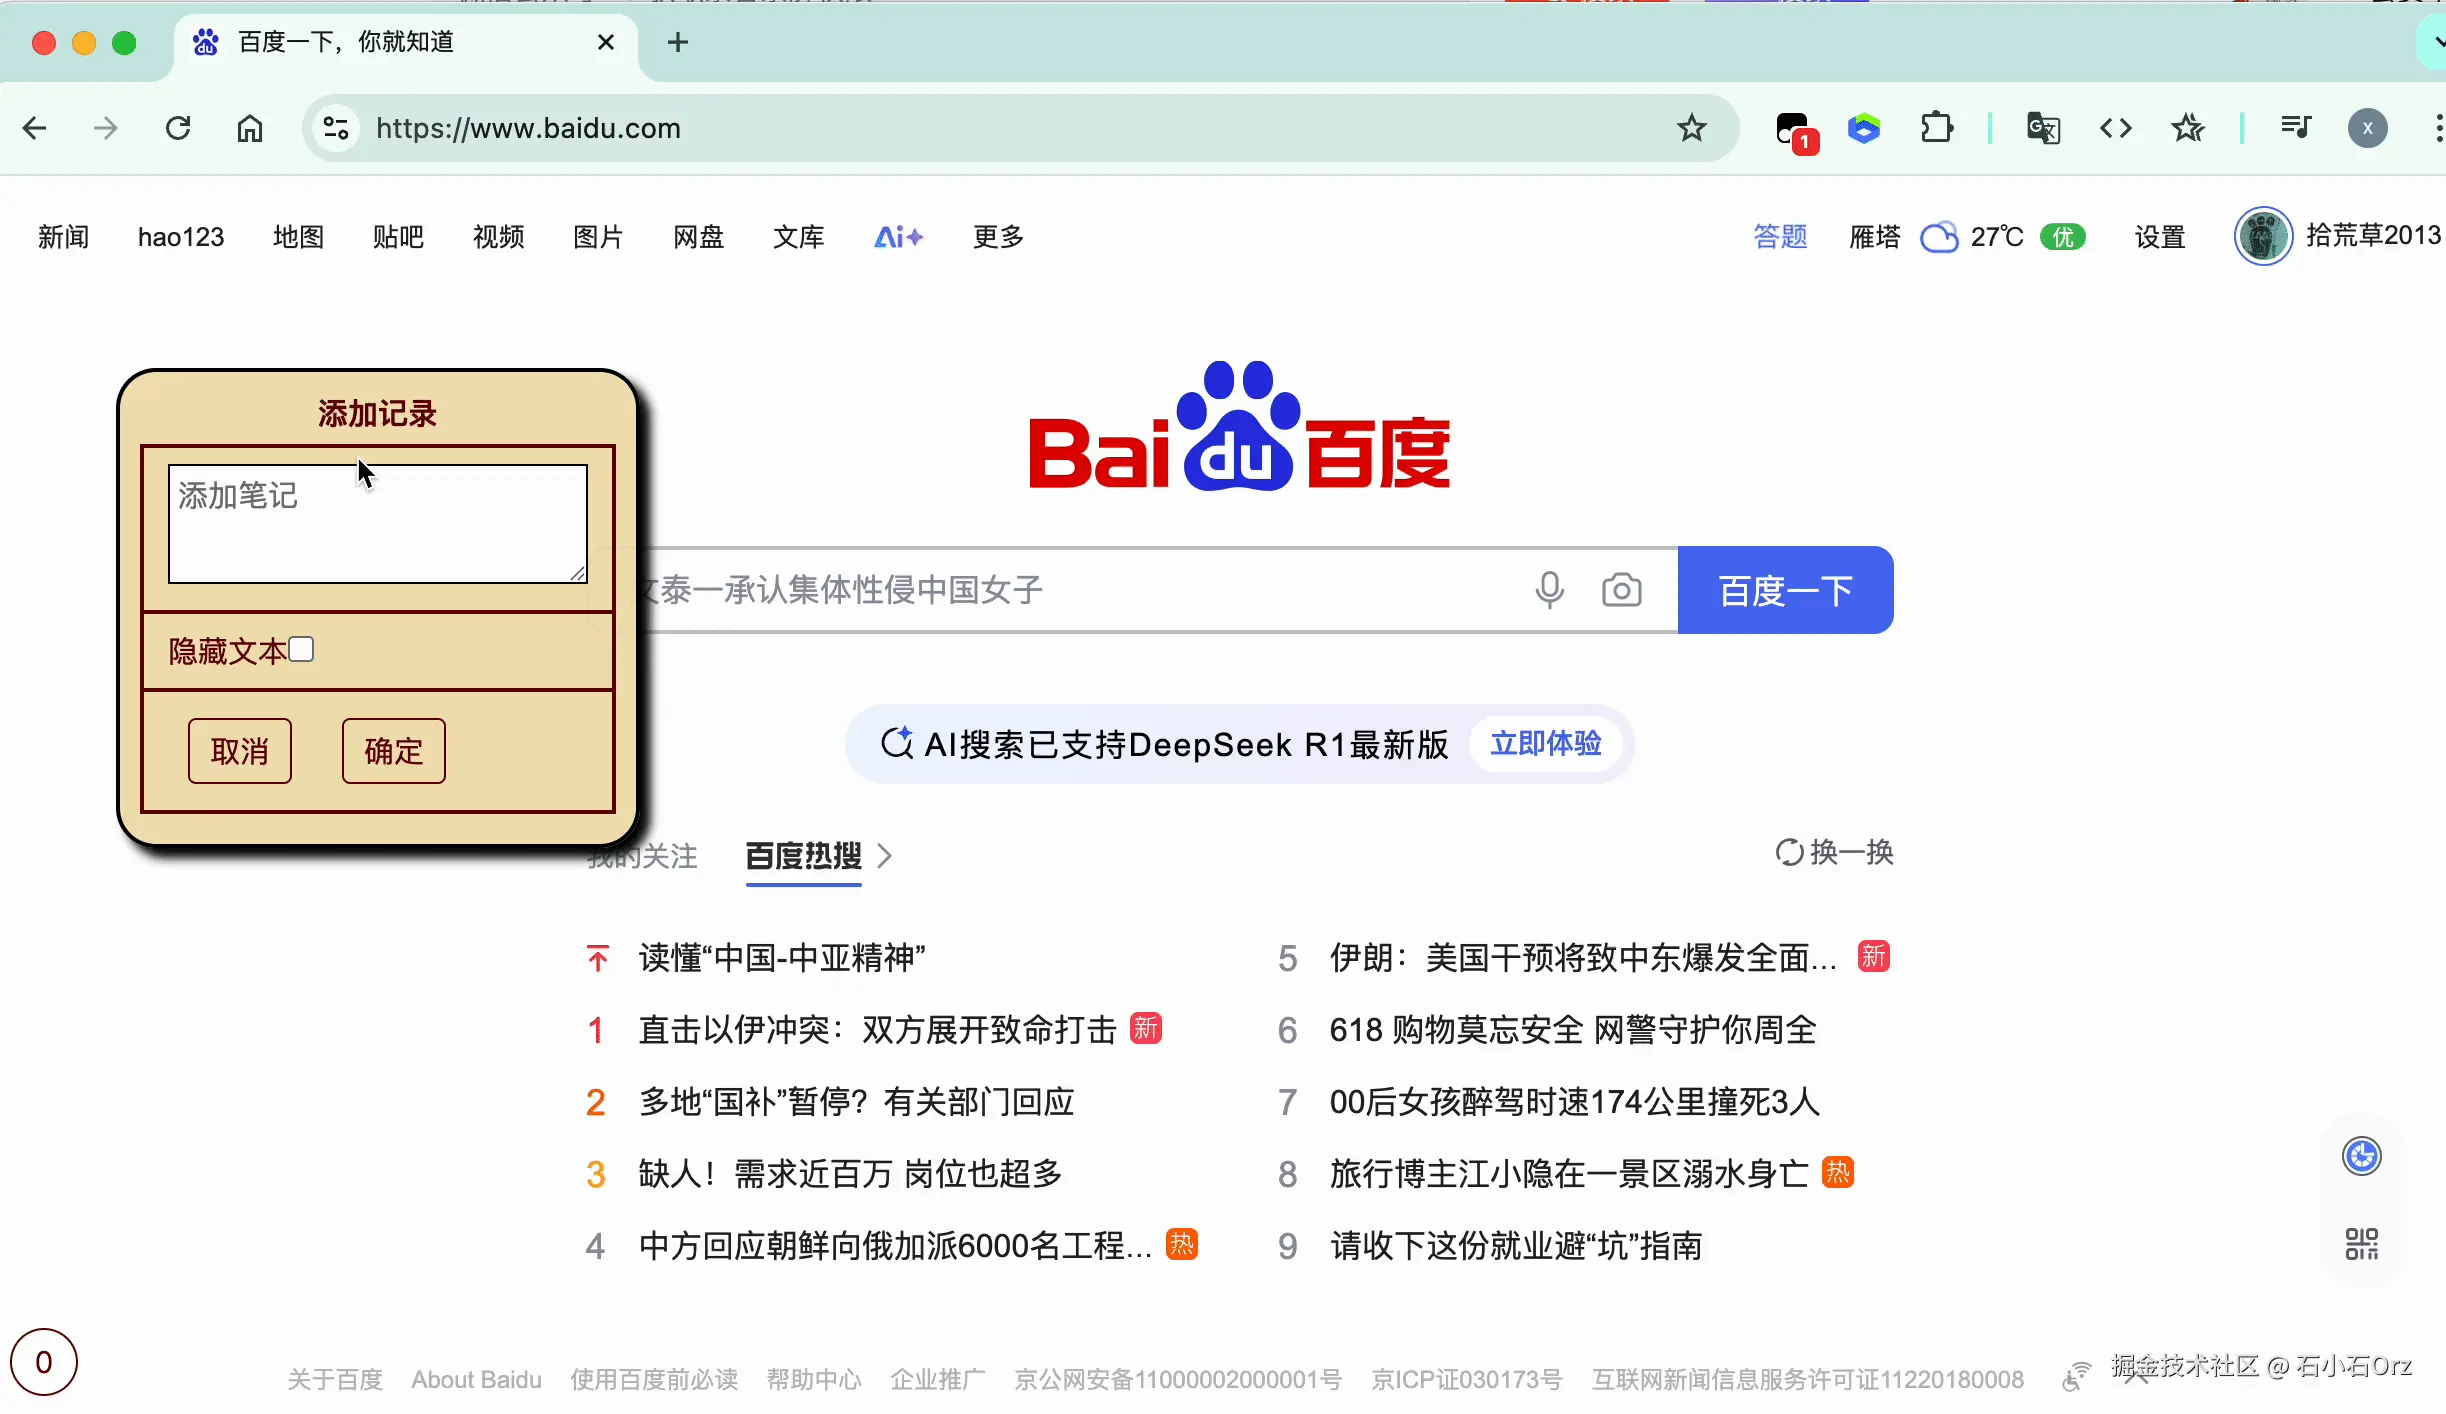Open image search via camera icon

pyautogui.click(x=1621, y=590)
